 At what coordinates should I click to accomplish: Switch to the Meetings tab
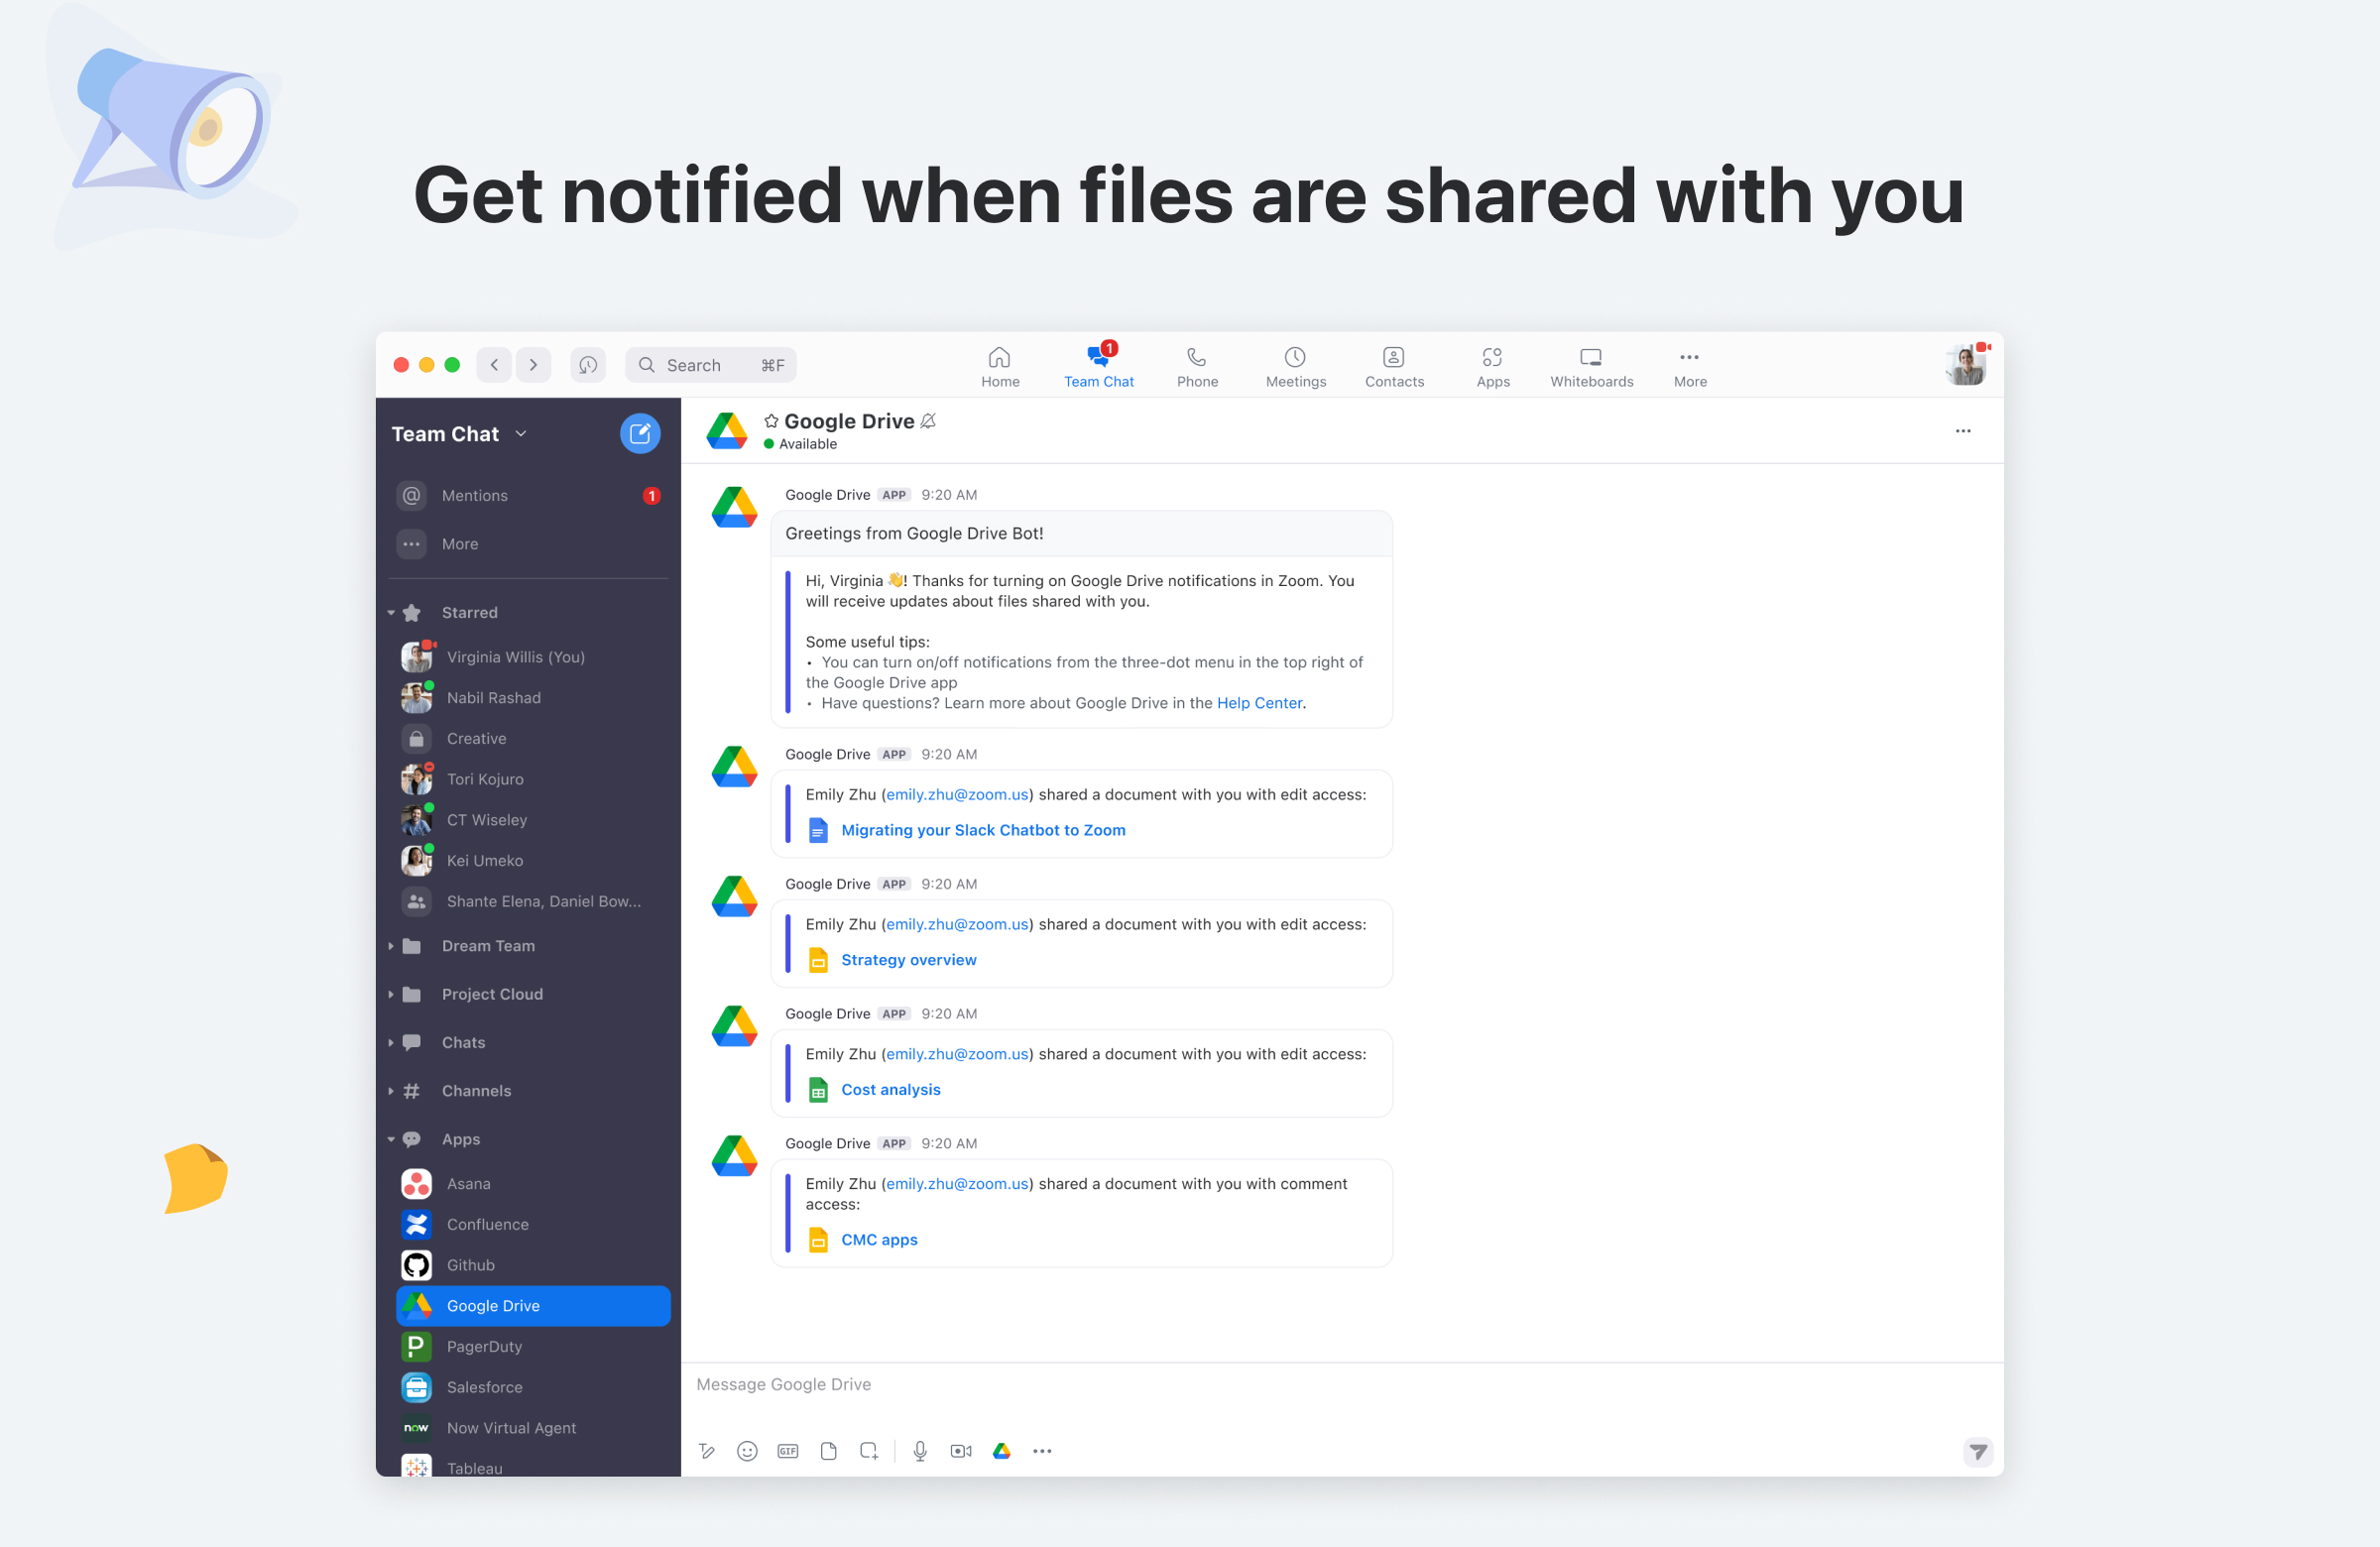tap(1295, 366)
